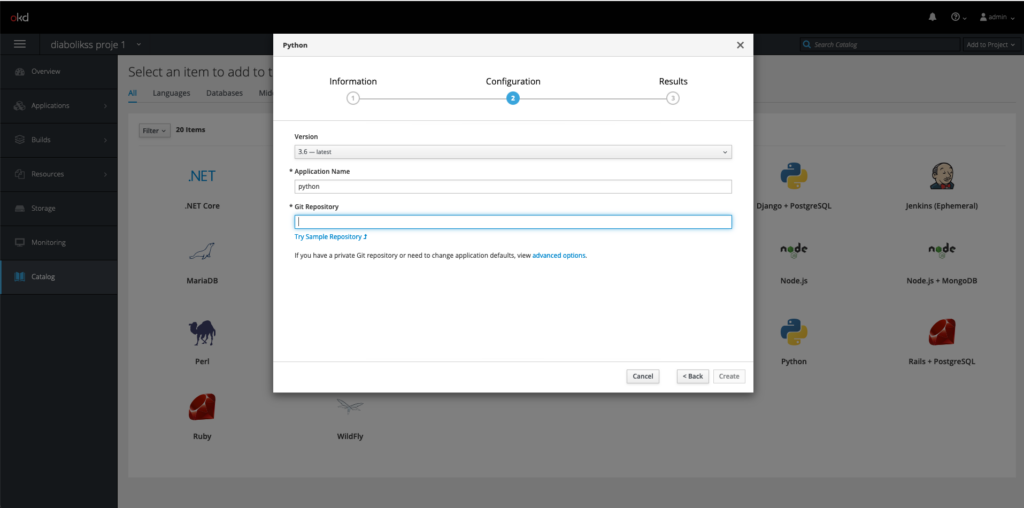Click the Monitoring screen icon

click(20, 242)
